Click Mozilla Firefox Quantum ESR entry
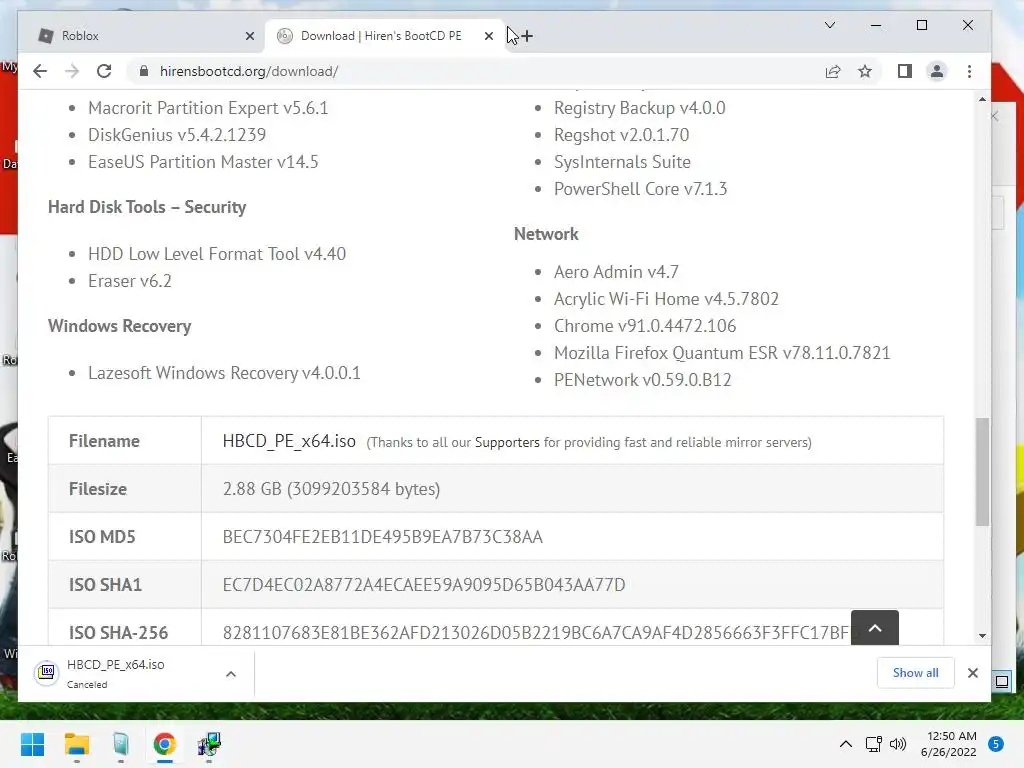 point(722,353)
